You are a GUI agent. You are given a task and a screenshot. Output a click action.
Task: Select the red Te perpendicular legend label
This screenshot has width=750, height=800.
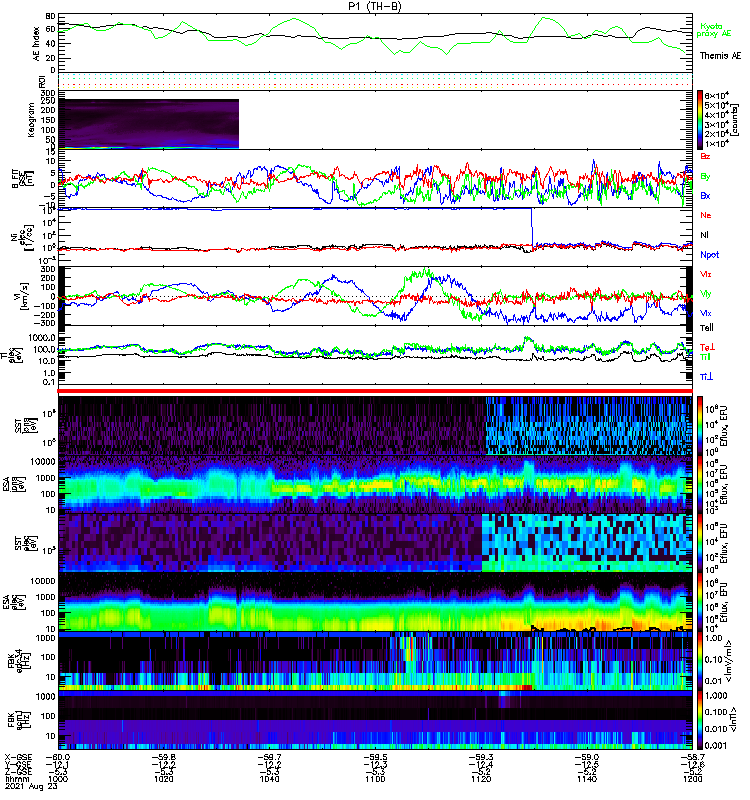pos(707,347)
